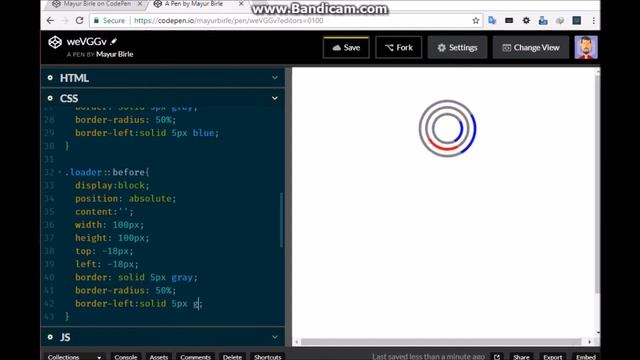
Task: Click the weVGGv pen title
Action: point(87,42)
